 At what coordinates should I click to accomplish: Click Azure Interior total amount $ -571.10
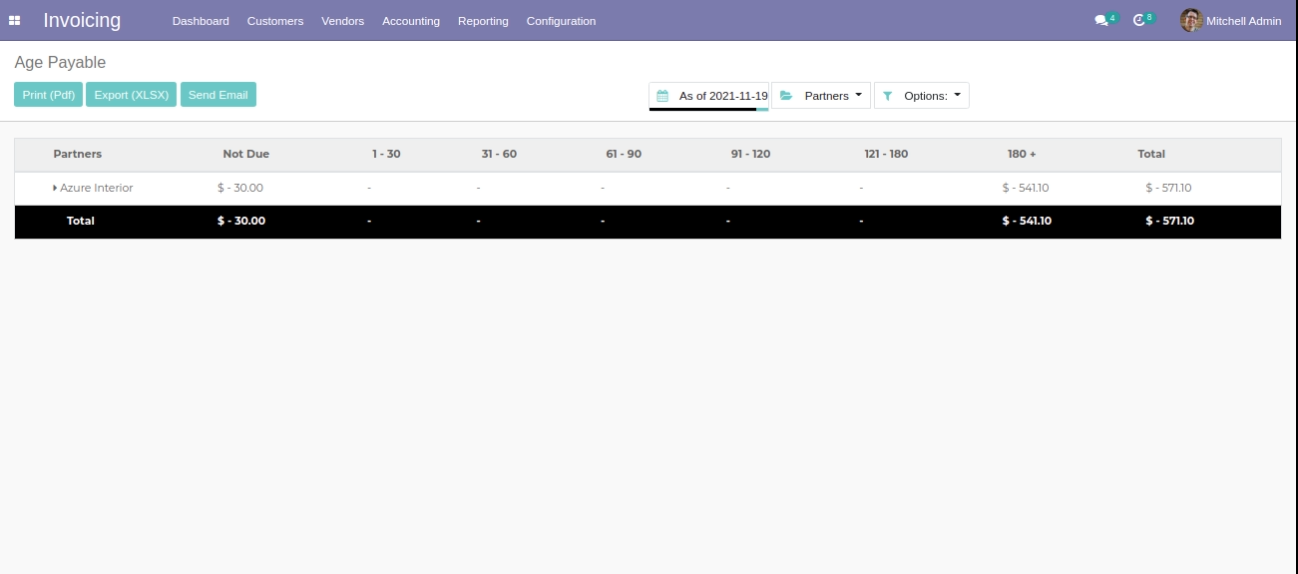pyautogui.click(x=1167, y=188)
